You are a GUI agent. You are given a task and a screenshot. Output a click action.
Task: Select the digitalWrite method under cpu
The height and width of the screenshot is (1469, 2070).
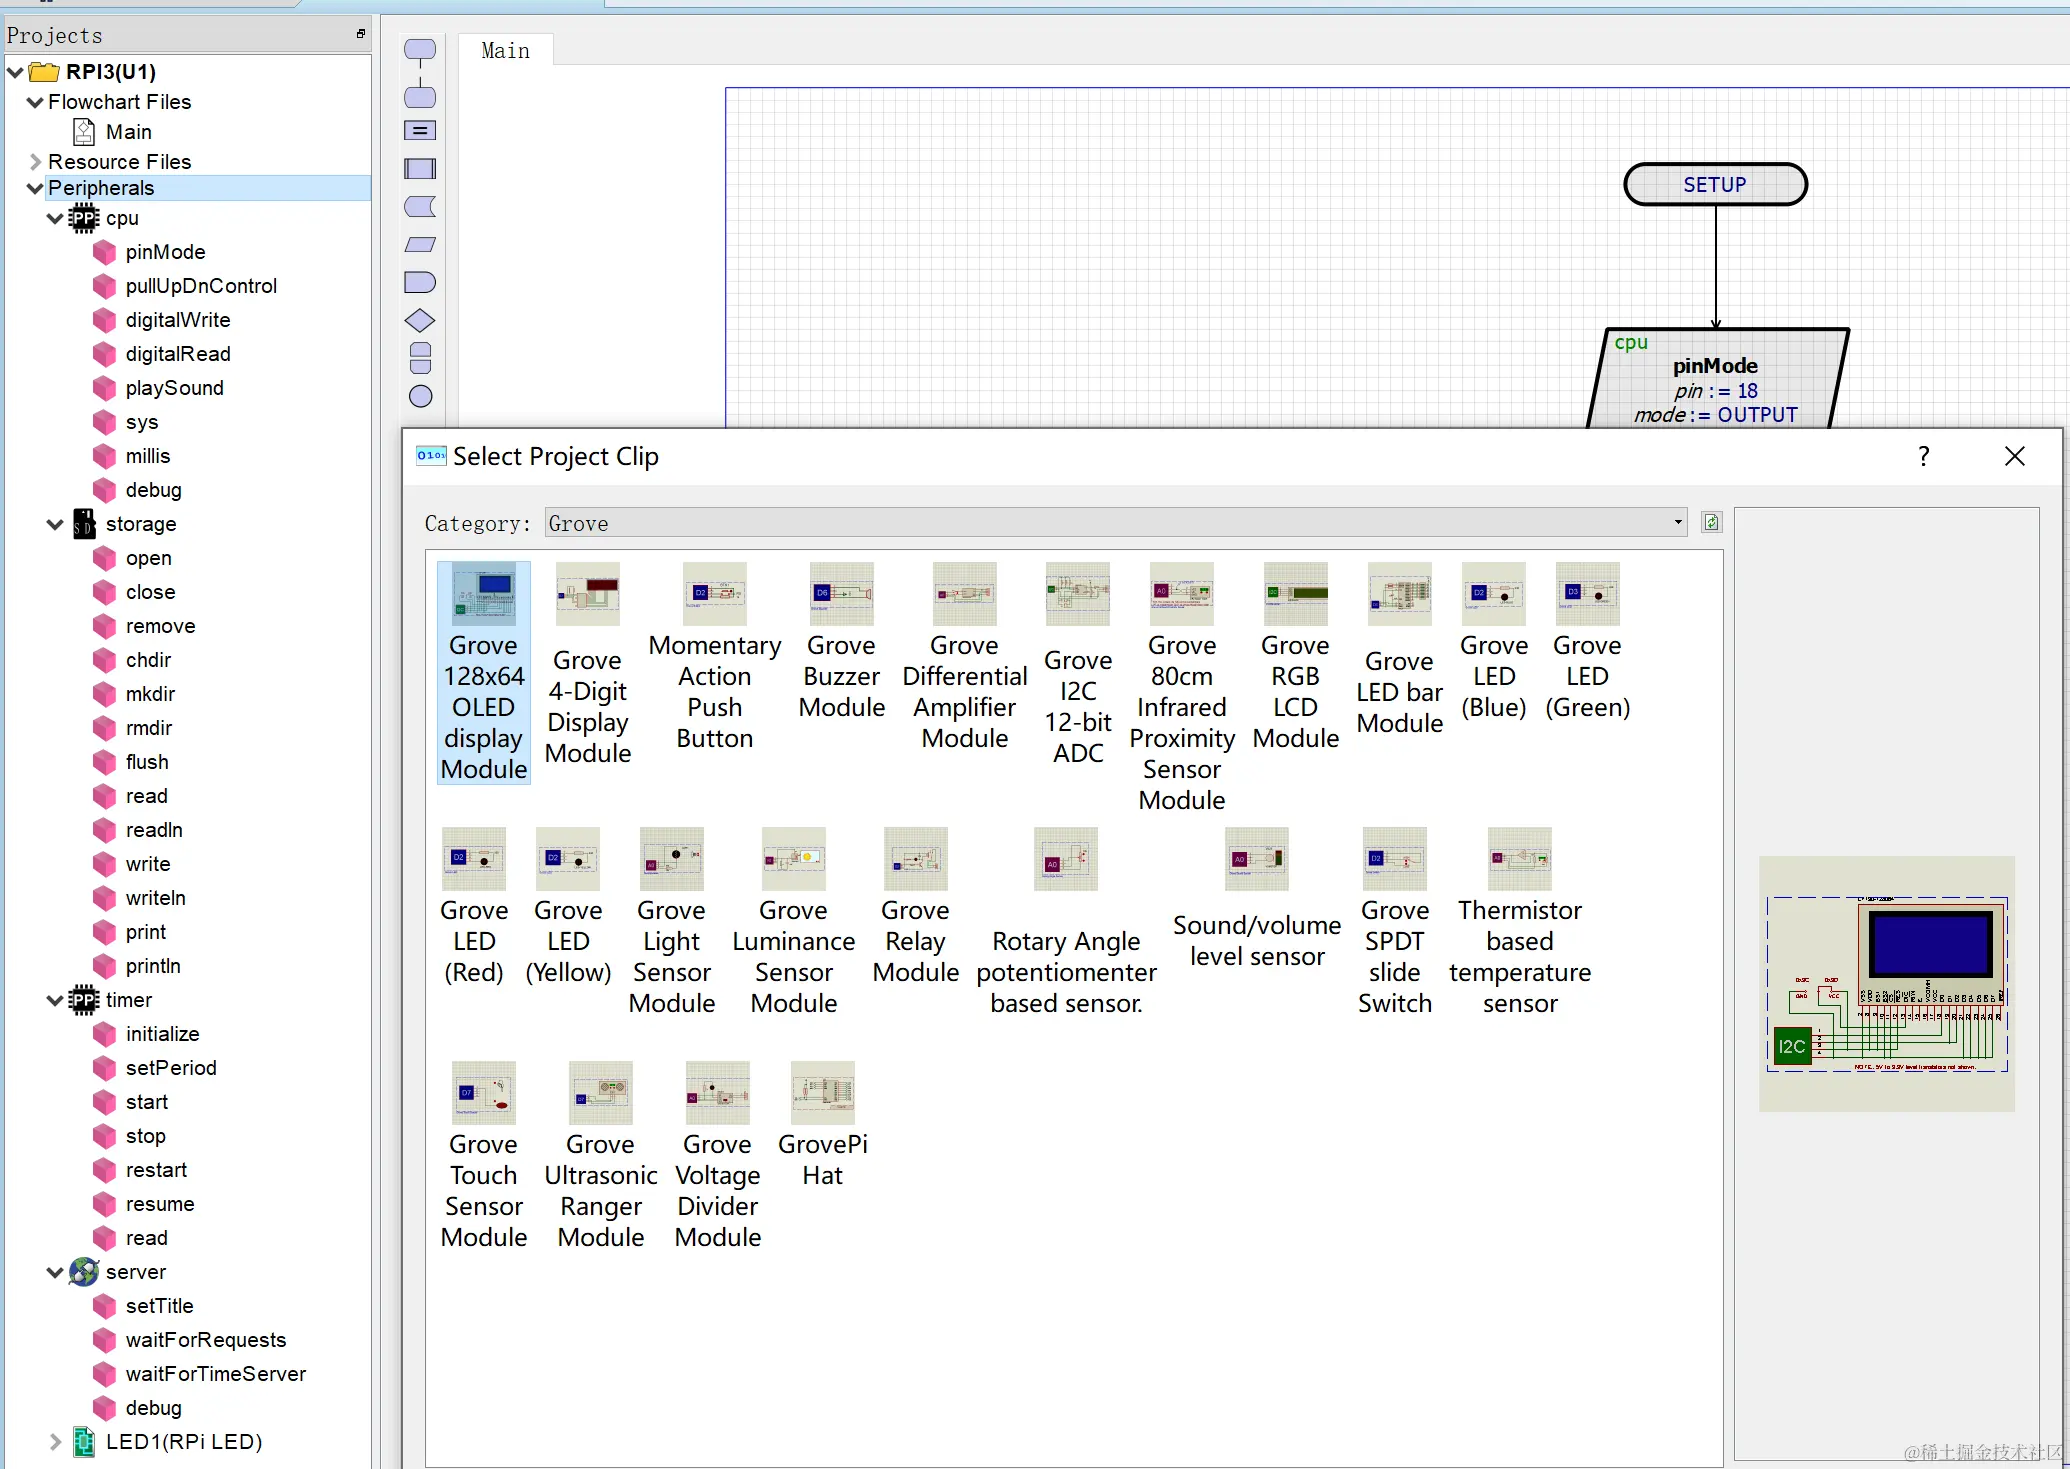tap(177, 320)
